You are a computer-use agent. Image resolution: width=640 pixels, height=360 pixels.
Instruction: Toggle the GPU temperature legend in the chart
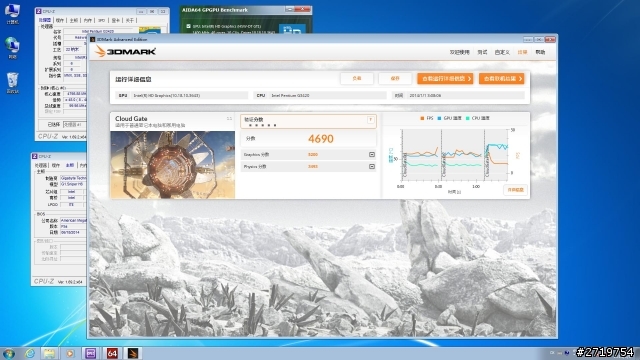(449, 118)
